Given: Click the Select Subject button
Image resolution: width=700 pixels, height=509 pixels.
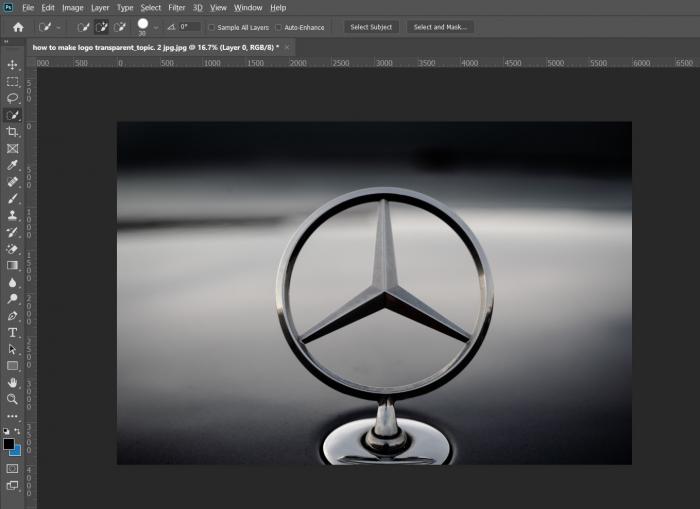Looking at the screenshot, I should (x=371, y=27).
